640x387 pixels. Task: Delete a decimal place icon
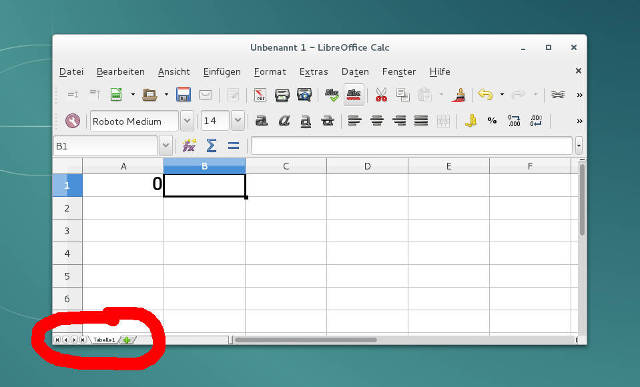(536, 121)
